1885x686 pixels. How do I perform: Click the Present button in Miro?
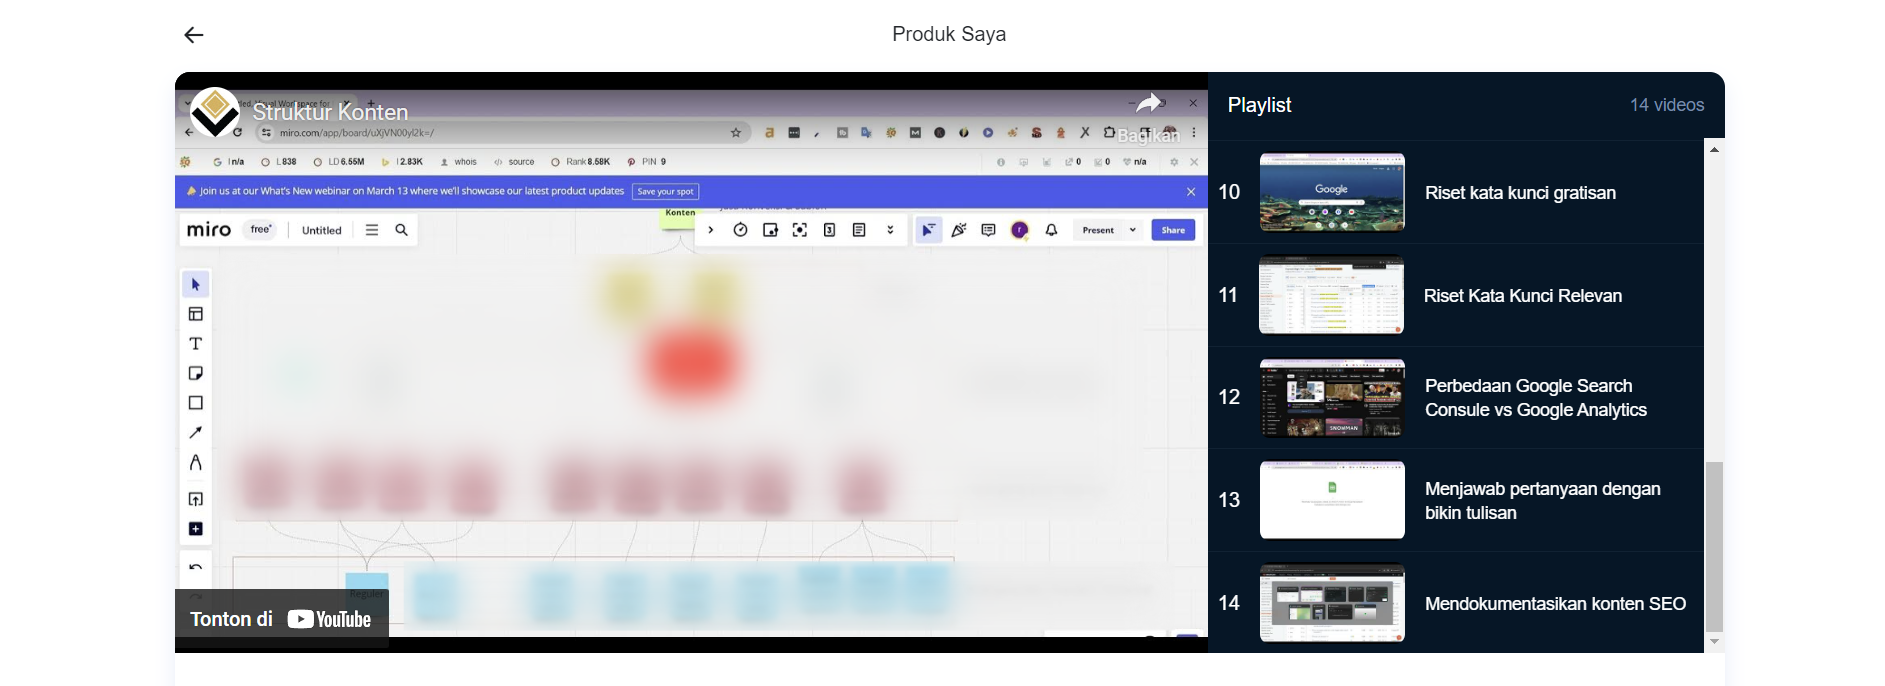click(1098, 230)
